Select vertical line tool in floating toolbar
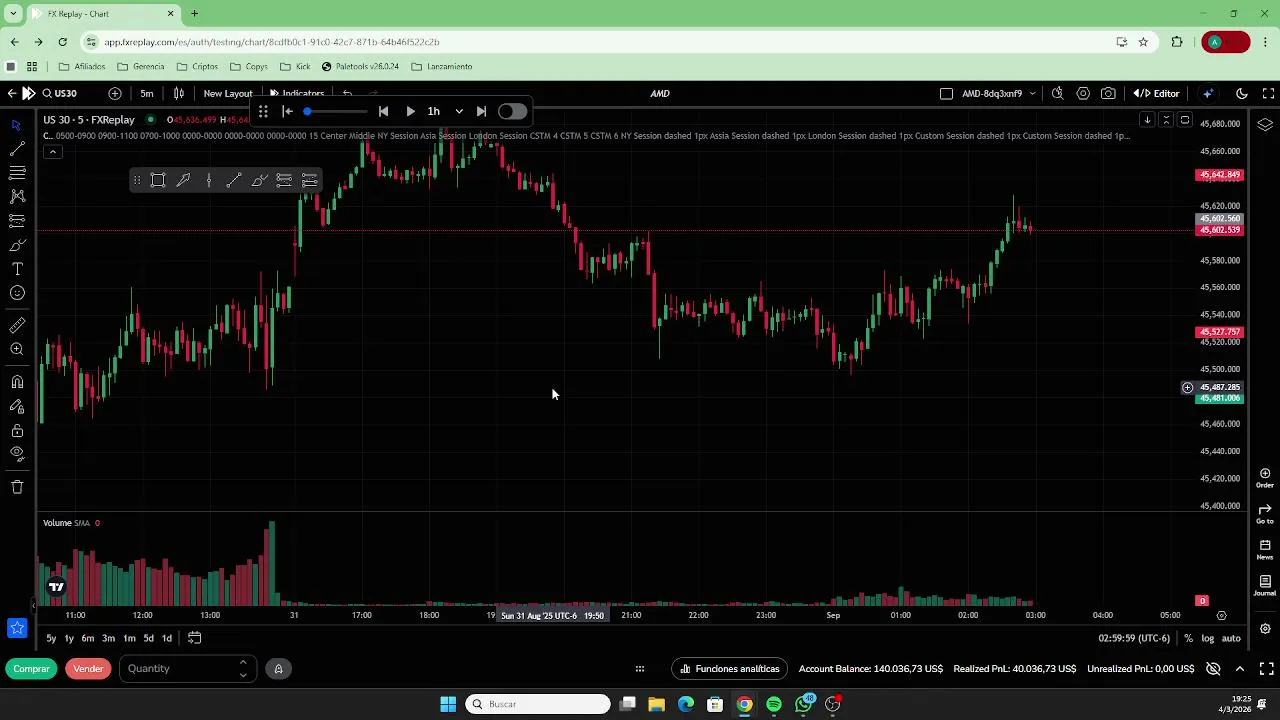Viewport: 1280px width, 720px height. tap(209, 180)
